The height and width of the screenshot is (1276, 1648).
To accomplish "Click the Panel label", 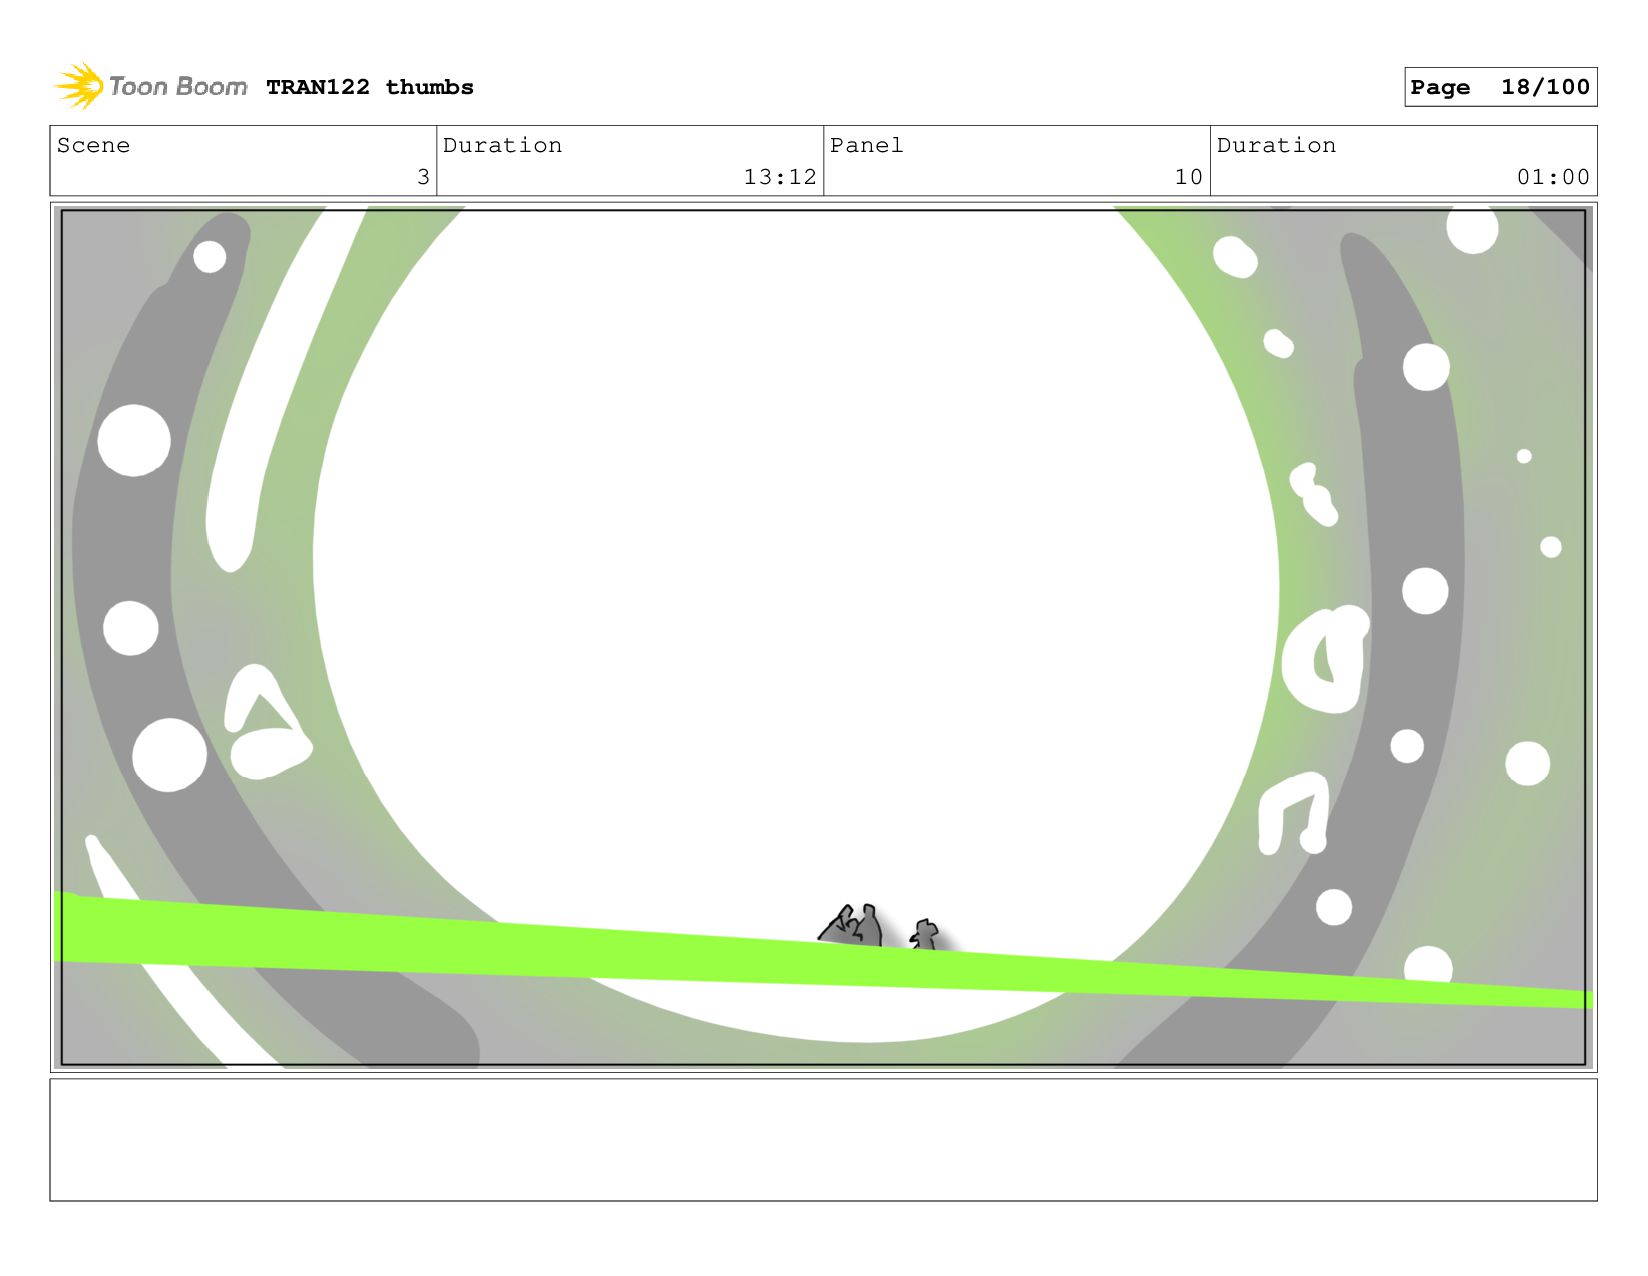I will tap(867, 145).
